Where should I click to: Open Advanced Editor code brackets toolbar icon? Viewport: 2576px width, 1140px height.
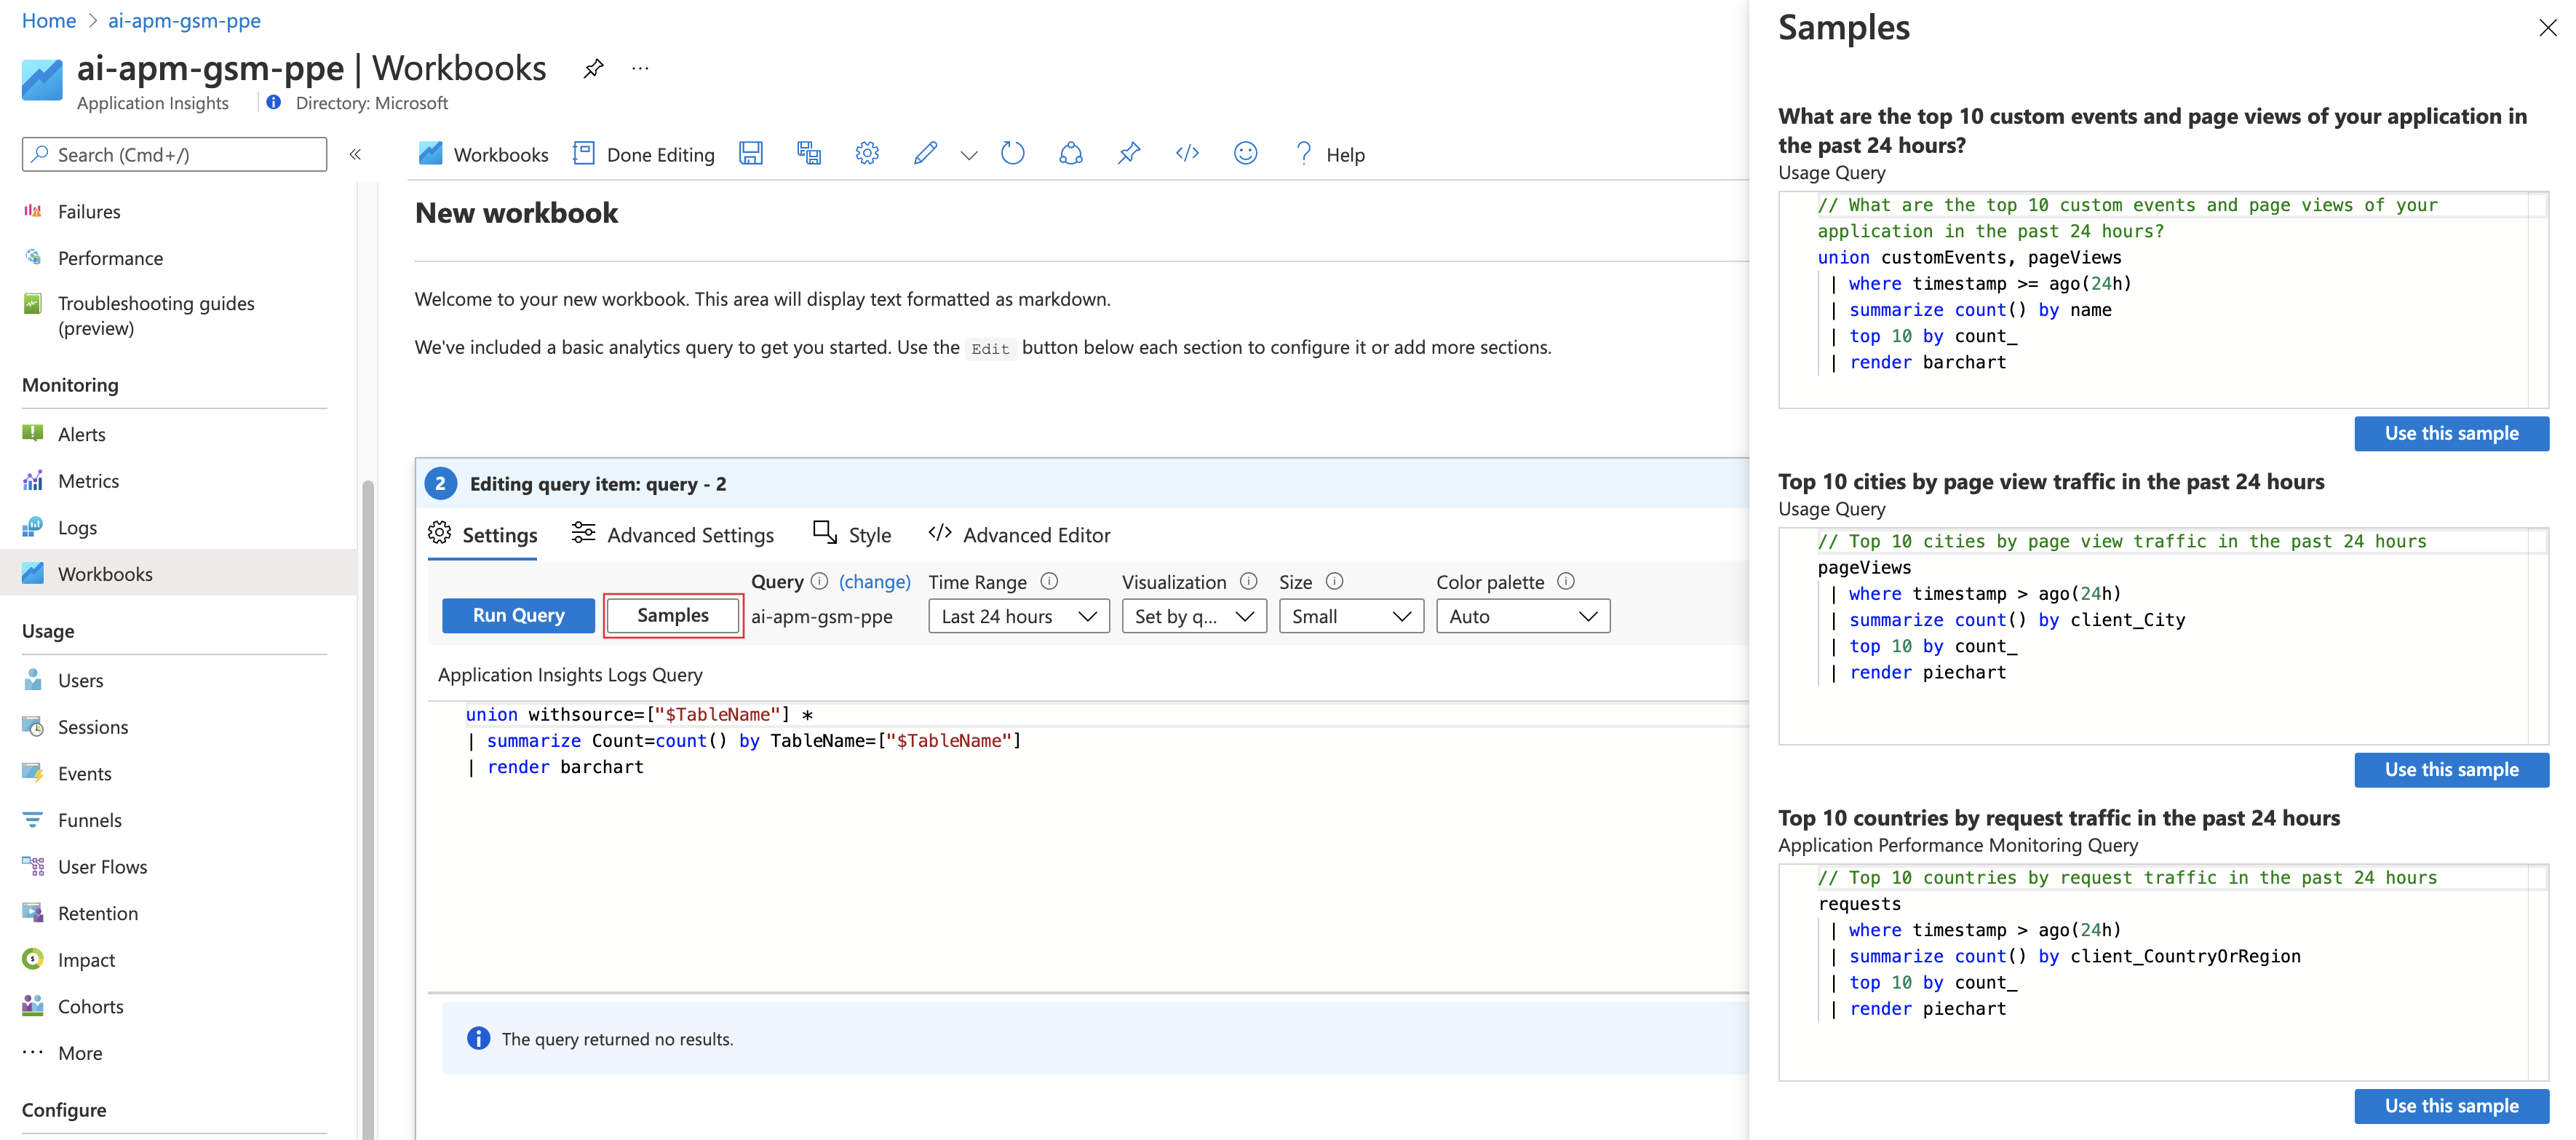click(1187, 154)
